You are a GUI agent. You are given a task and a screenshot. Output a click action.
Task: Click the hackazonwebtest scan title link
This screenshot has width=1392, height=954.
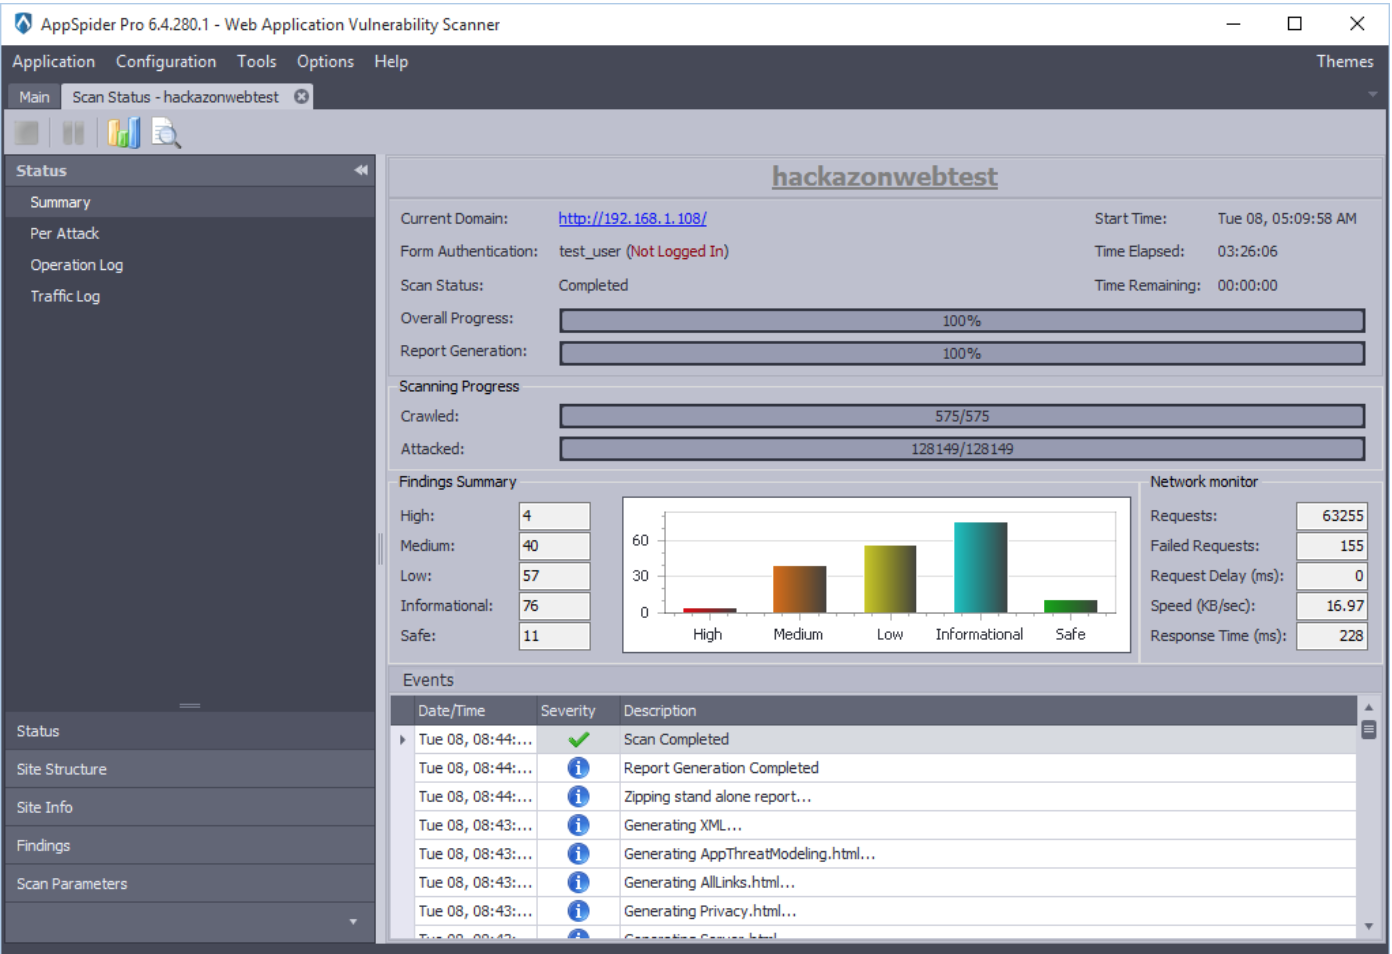point(885,177)
